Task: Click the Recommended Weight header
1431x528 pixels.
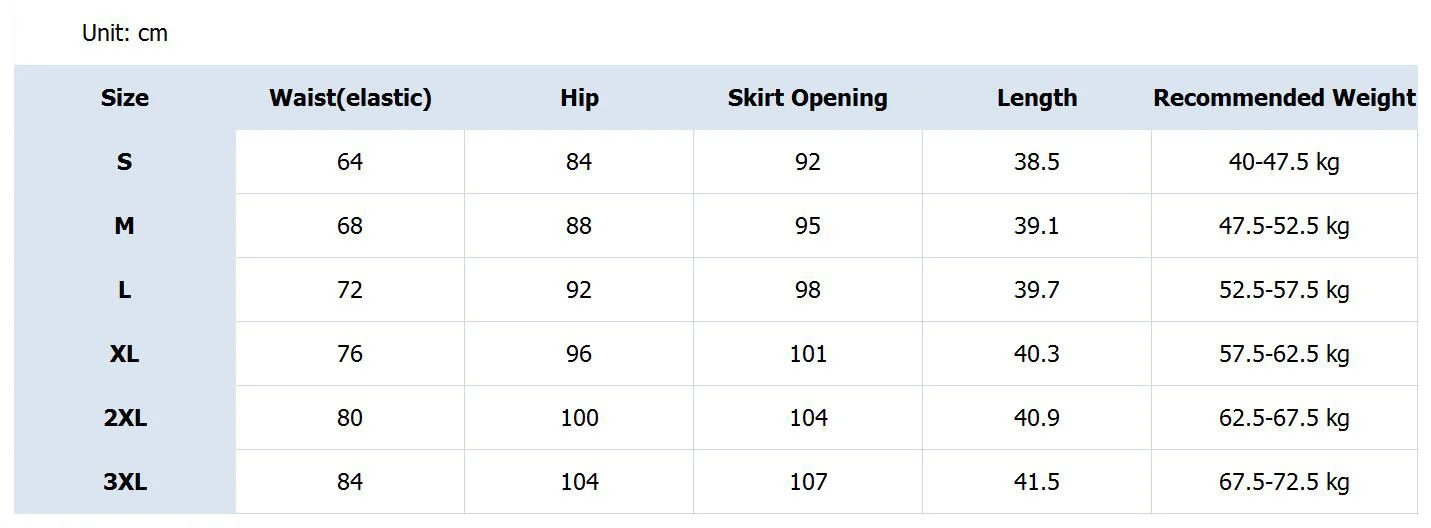Action: tap(1284, 98)
